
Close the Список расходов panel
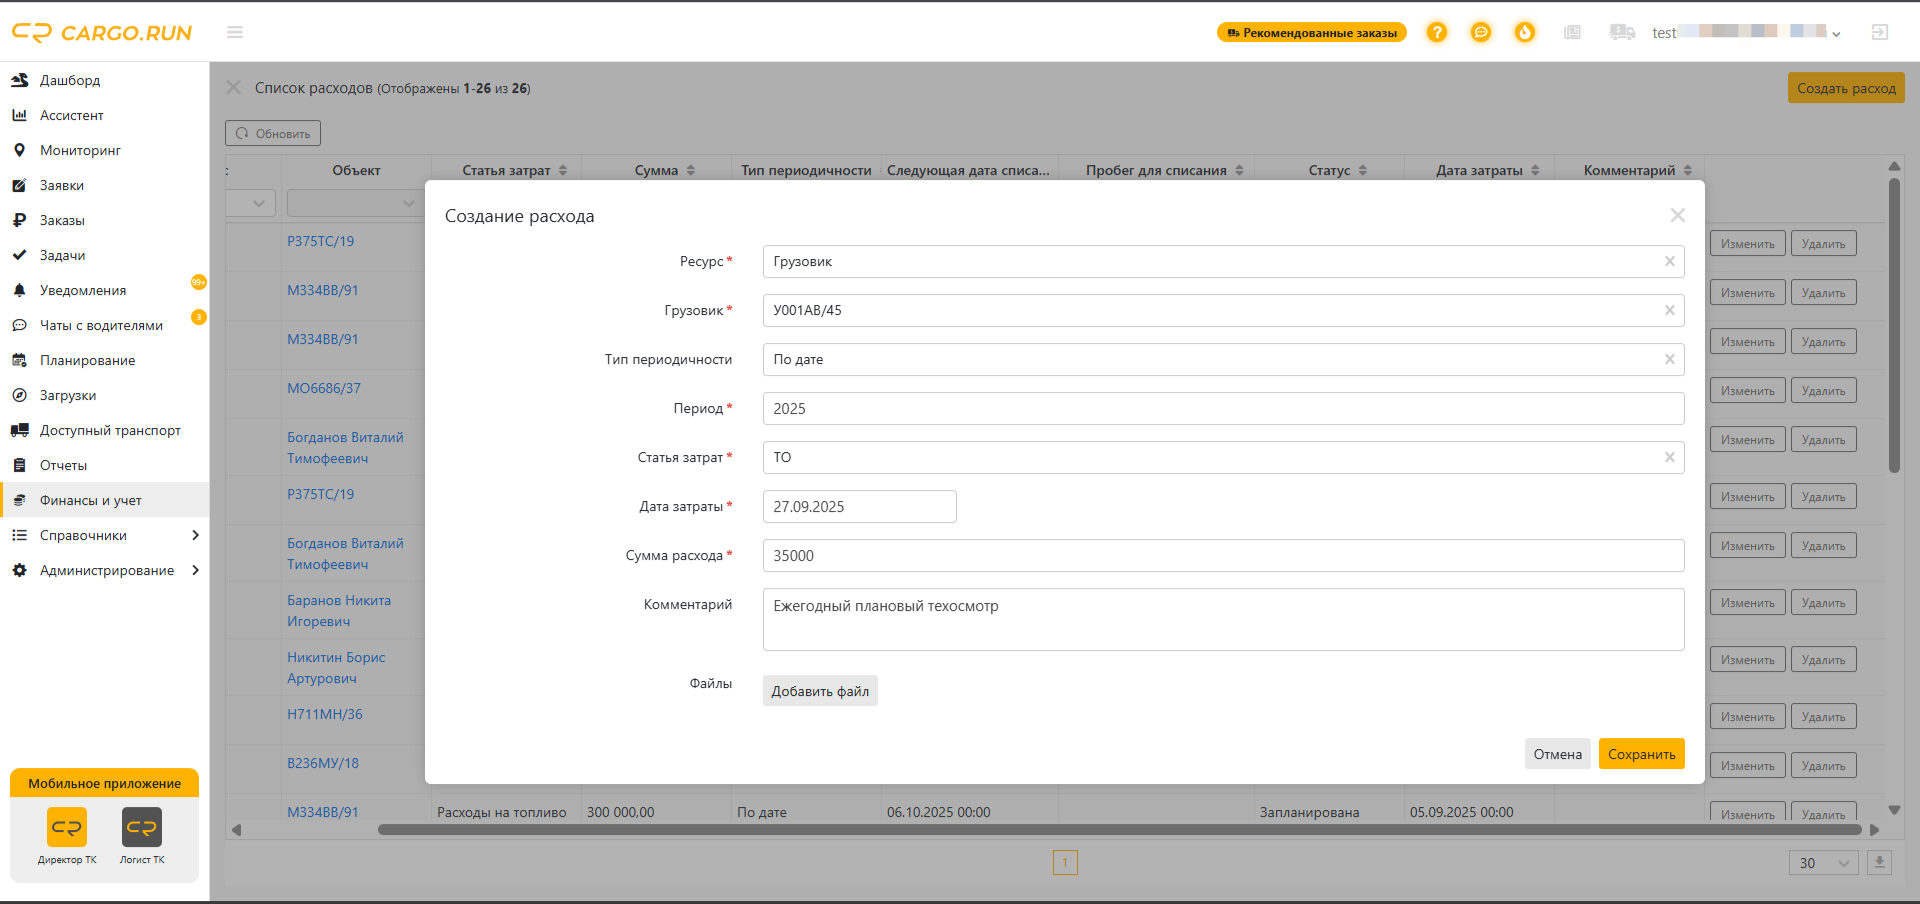(x=234, y=87)
